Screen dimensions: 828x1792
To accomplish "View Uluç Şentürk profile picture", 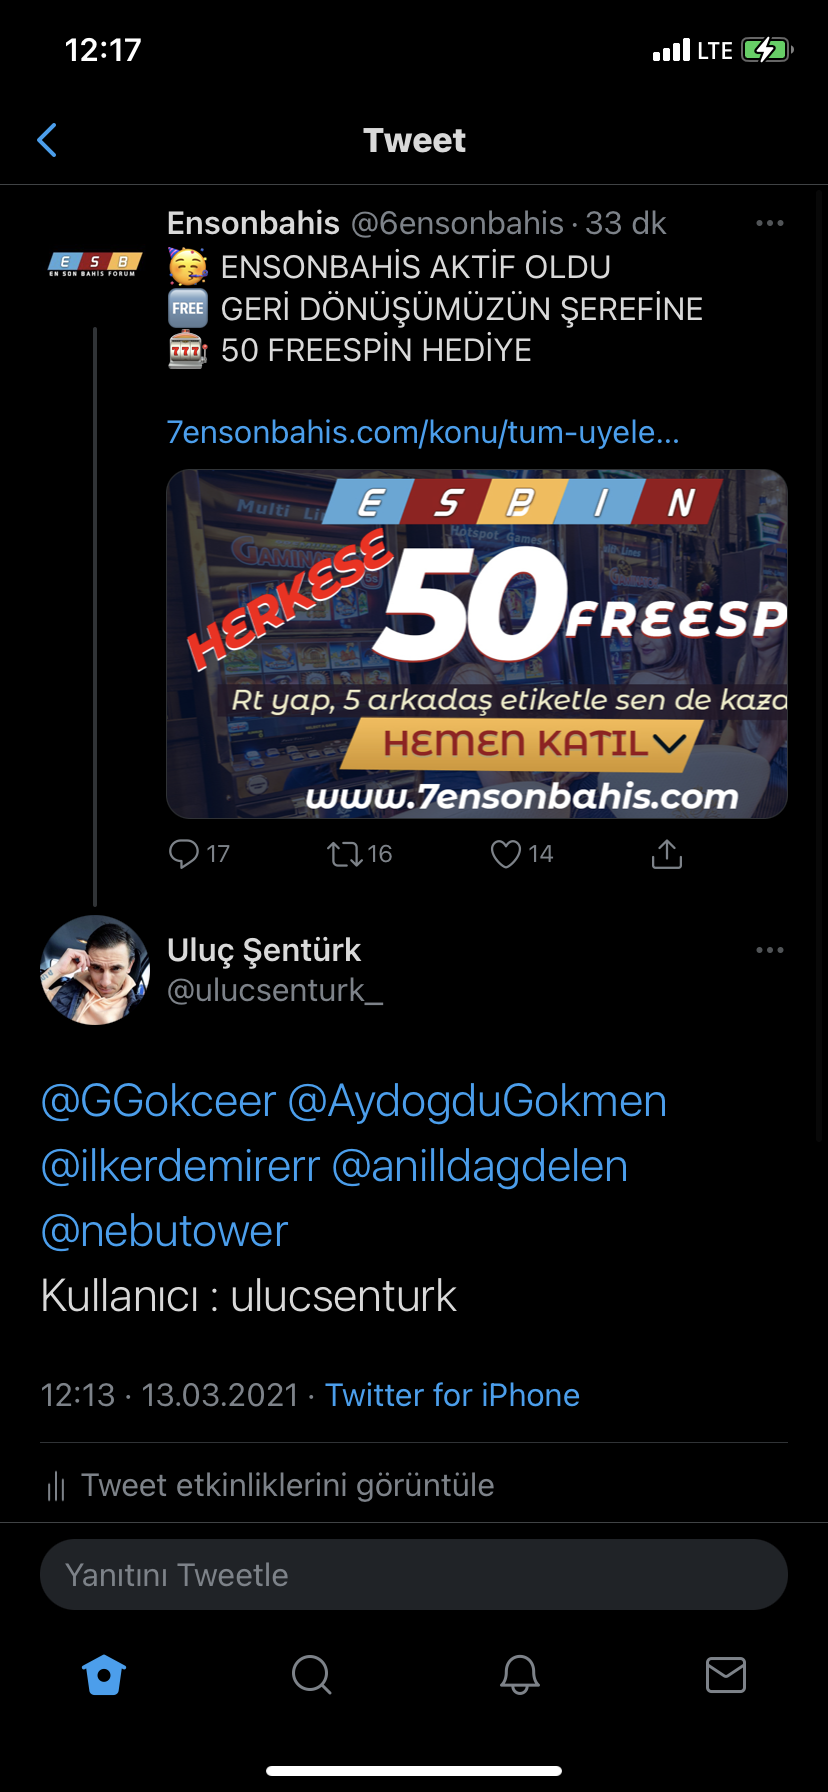I will click(x=95, y=970).
